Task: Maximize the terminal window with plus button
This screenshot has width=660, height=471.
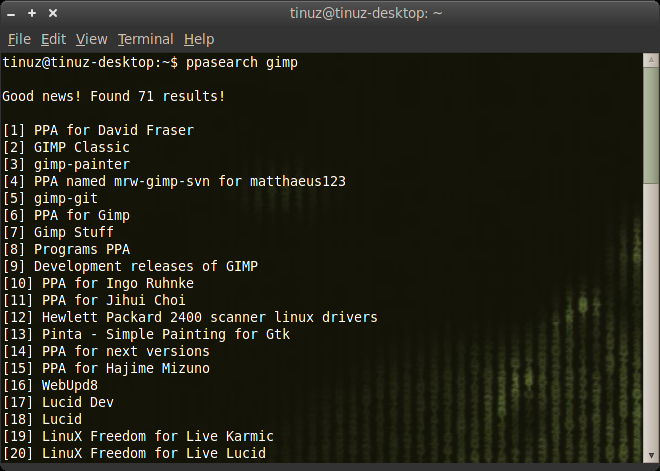Action: point(32,13)
